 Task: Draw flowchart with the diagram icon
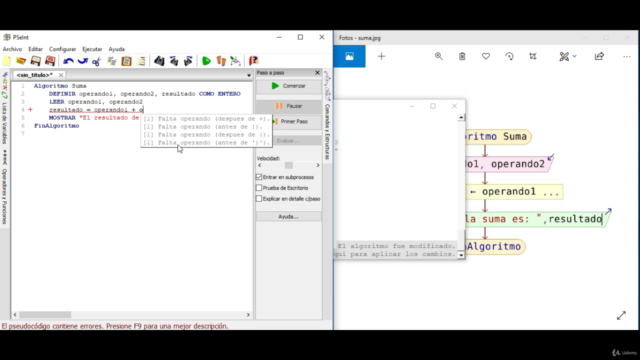tap(236, 61)
